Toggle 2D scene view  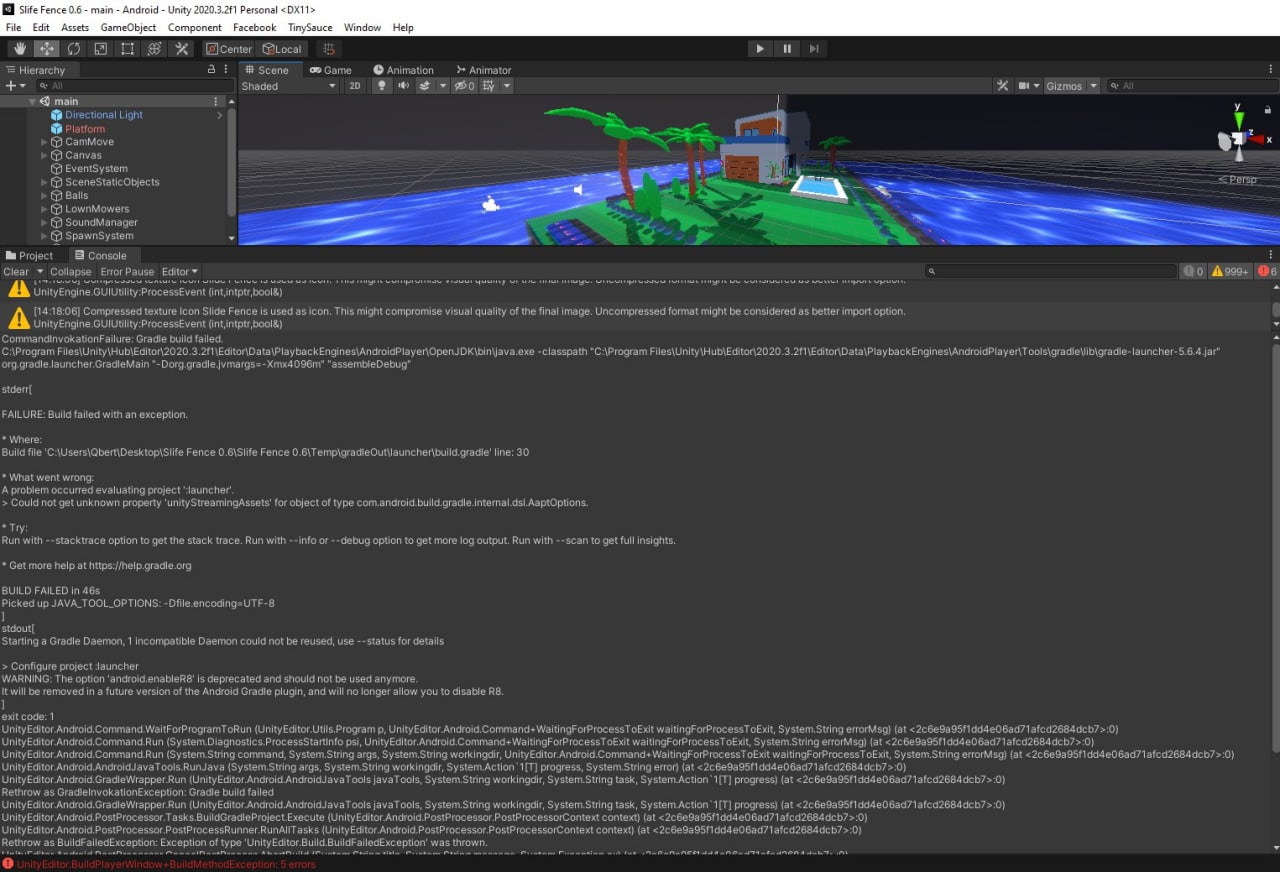pos(355,86)
